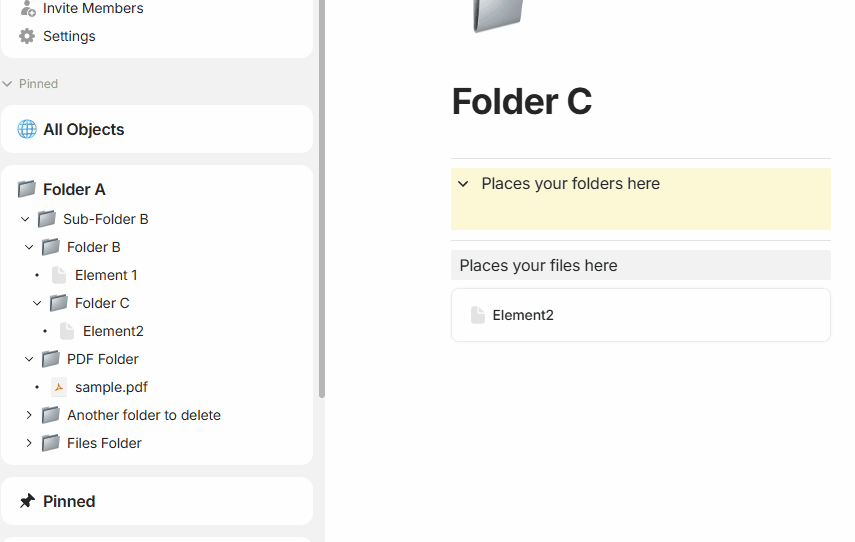Collapse the Folder B tree node
The width and height of the screenshot is (855, 542).
click(x=29, y=247)
